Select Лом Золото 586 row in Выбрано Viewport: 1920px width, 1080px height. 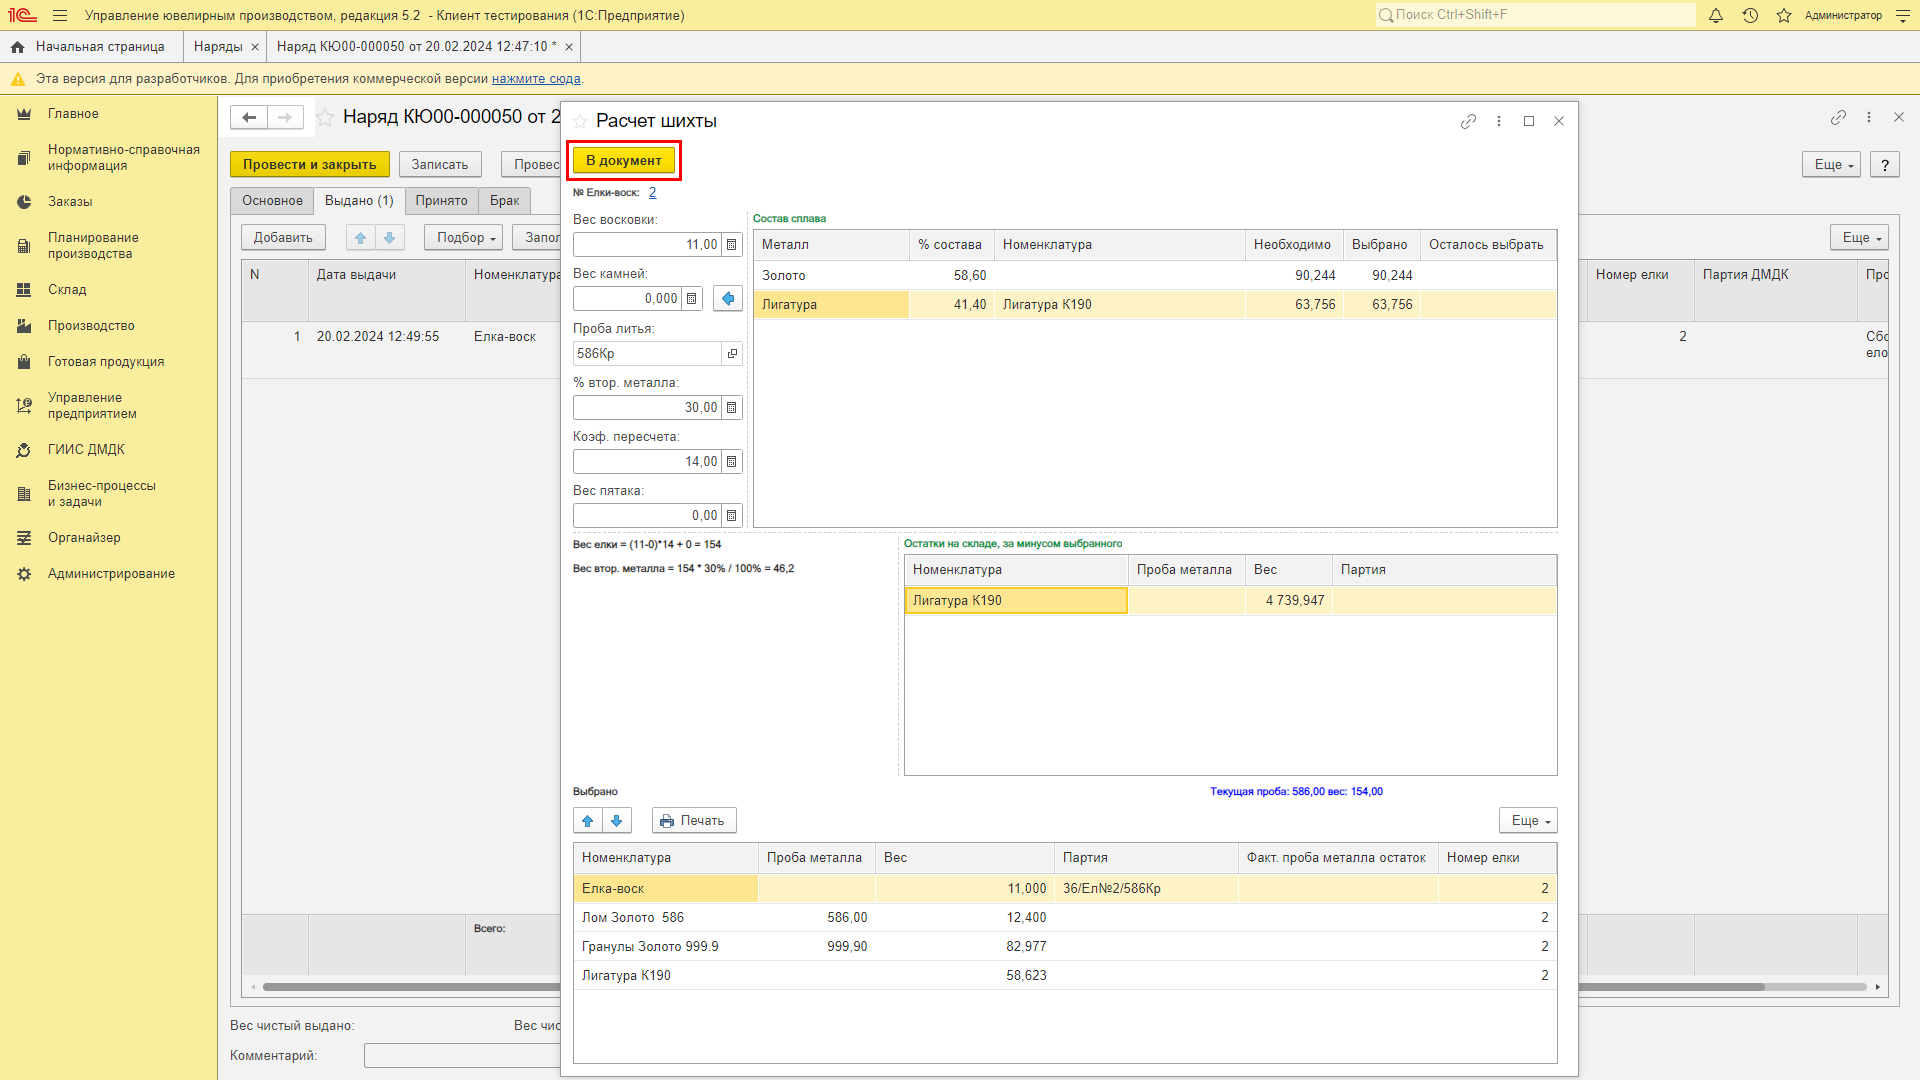[1064, 918]
